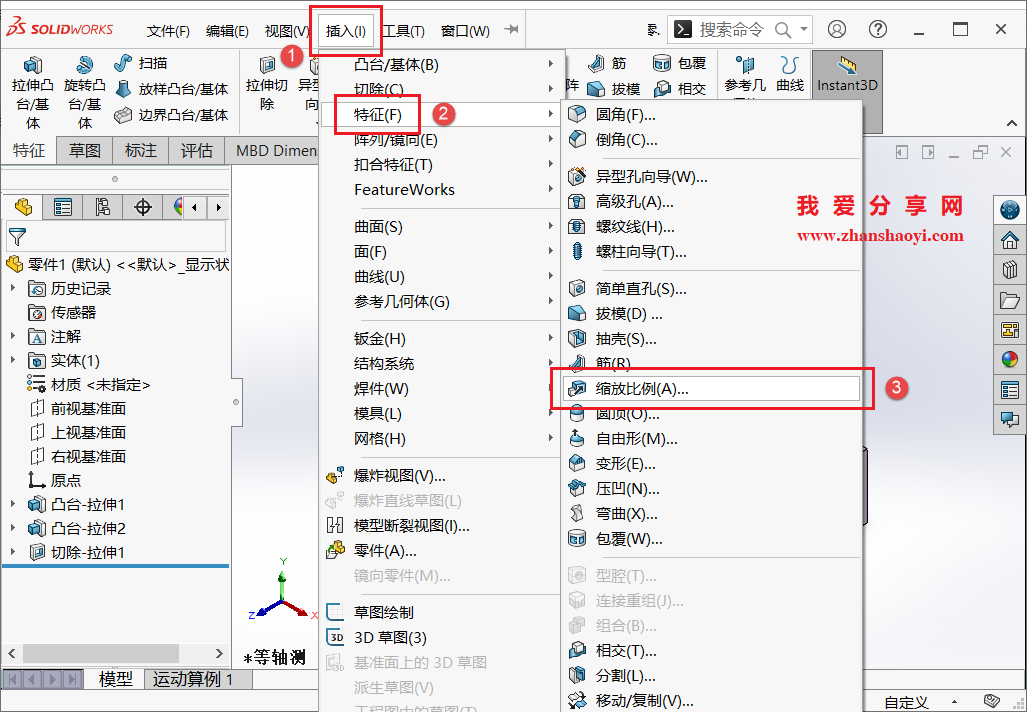Screen dimensions: 1027x712
Task: Choose 圆角(F)... fillet menu entry
Action: pyautogui.click(x=711, y=115)
